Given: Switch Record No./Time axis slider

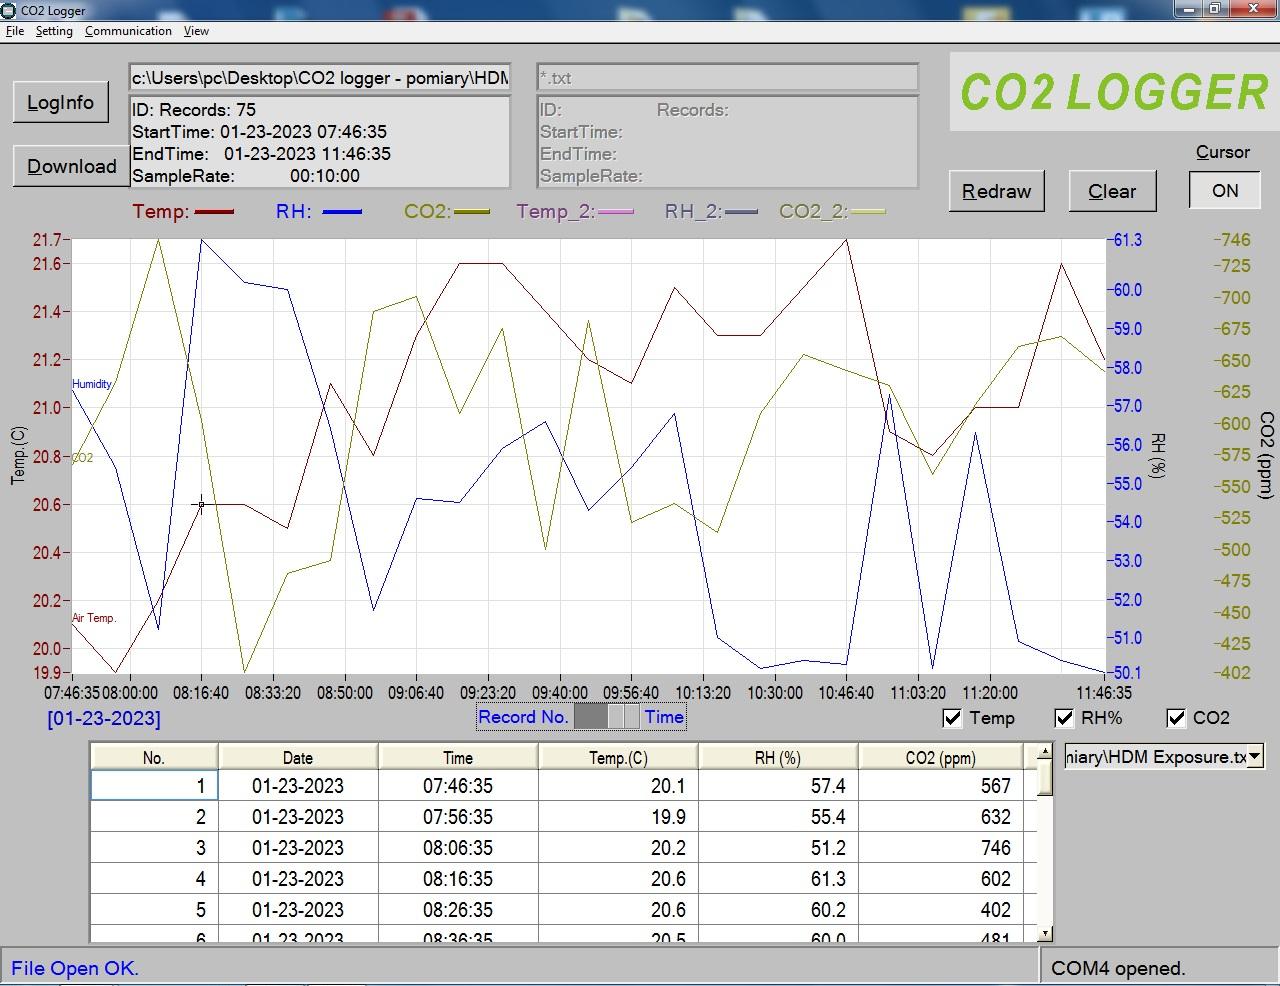Looking at the screenshot, I should pos(606,717).
